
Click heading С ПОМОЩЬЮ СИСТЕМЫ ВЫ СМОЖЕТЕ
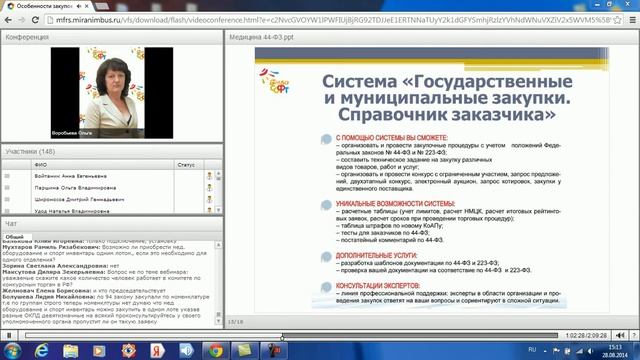(391, 138)
